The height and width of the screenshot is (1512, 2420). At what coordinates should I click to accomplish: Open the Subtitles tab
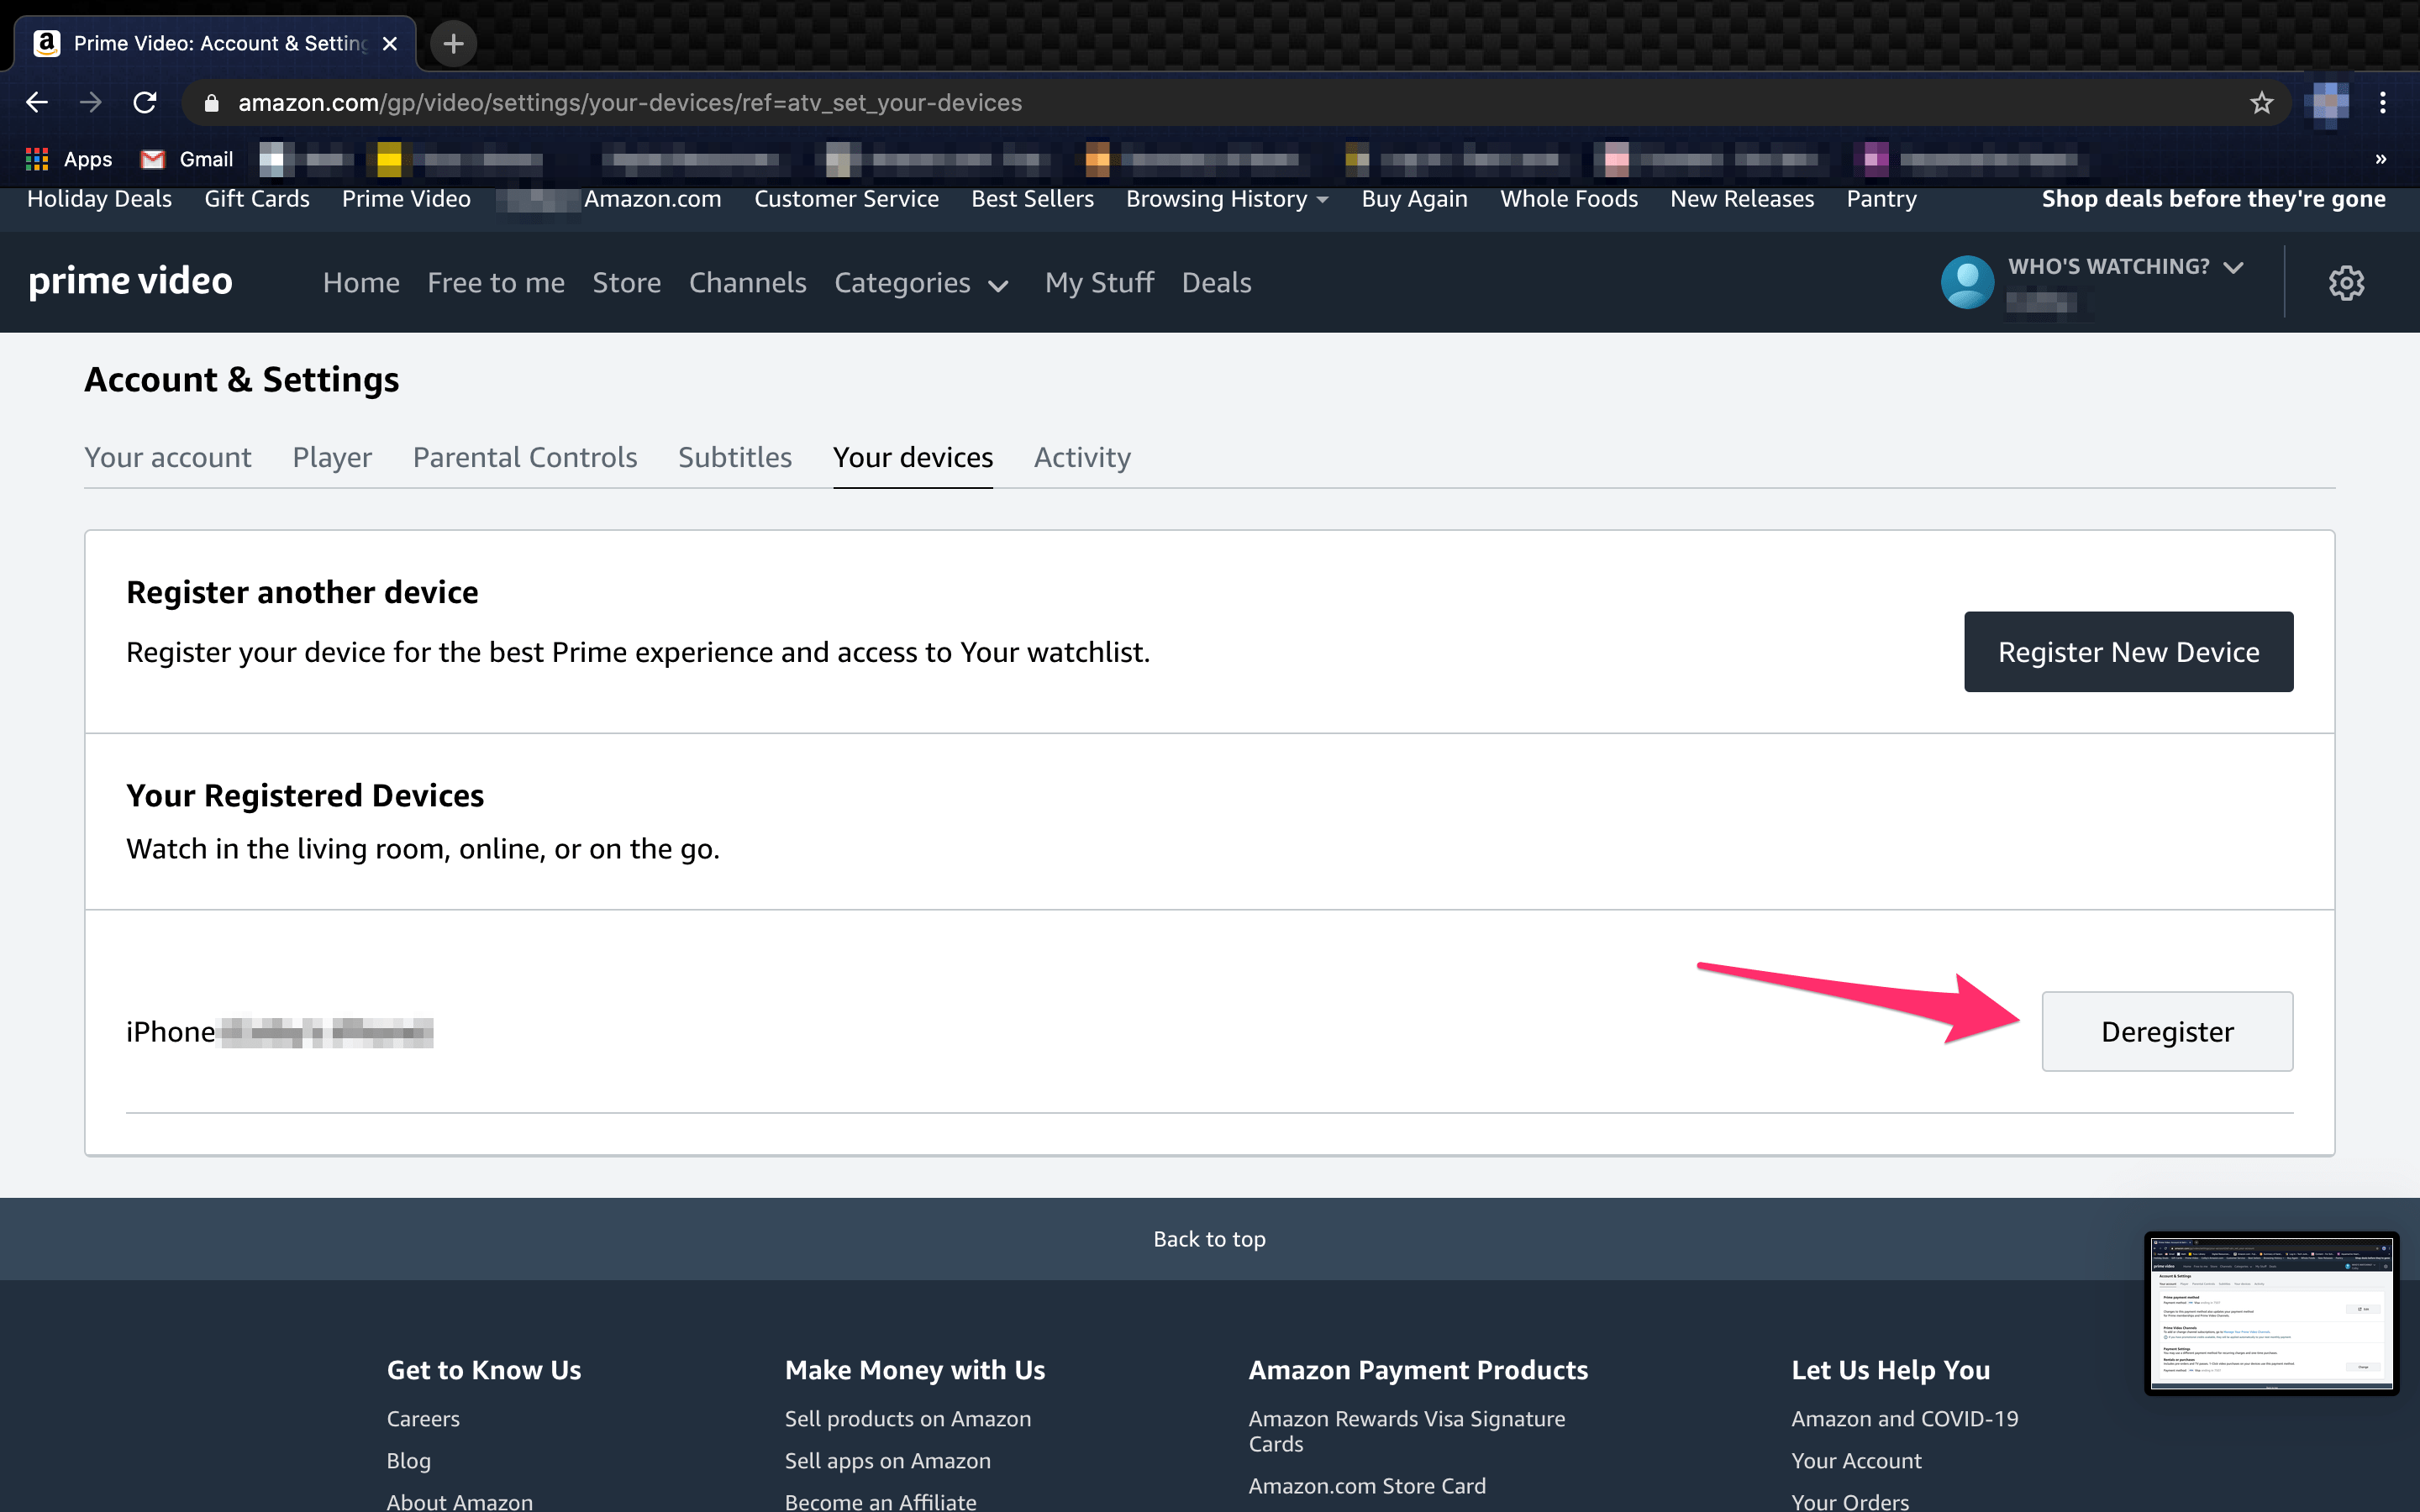coord(734,457)
